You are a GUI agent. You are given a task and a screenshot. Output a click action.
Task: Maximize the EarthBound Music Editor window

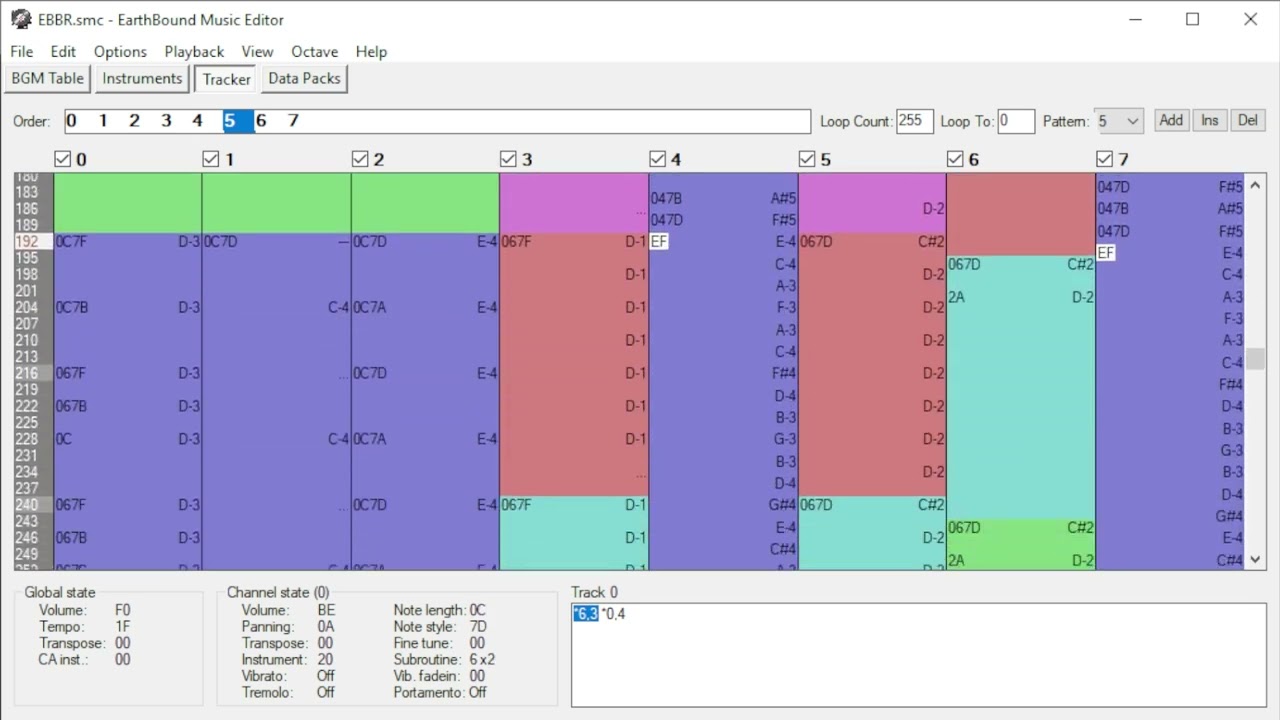[1192, 19]
